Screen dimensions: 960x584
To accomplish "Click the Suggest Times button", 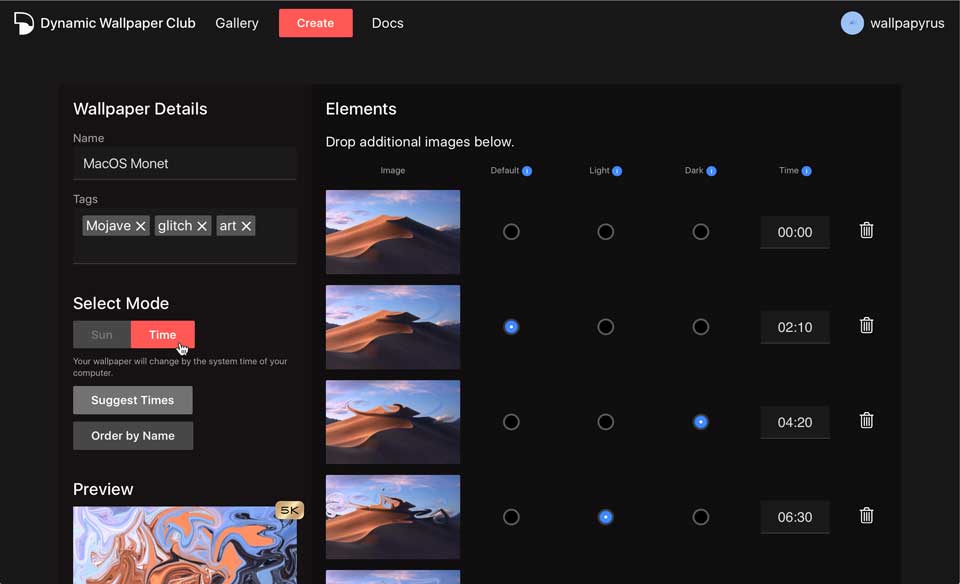I will point(132,400).
